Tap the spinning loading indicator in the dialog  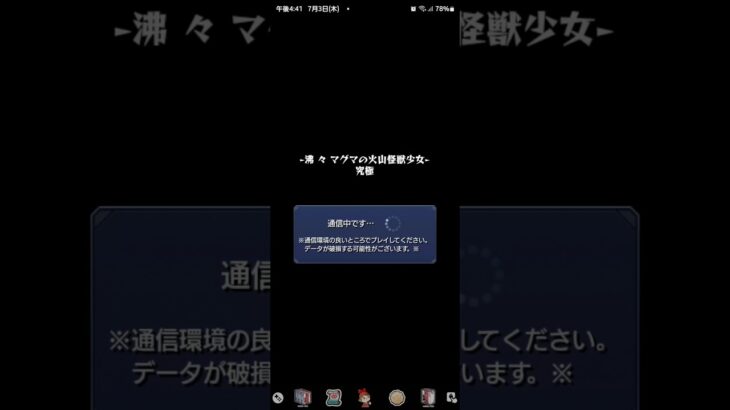tap(392, 224)
